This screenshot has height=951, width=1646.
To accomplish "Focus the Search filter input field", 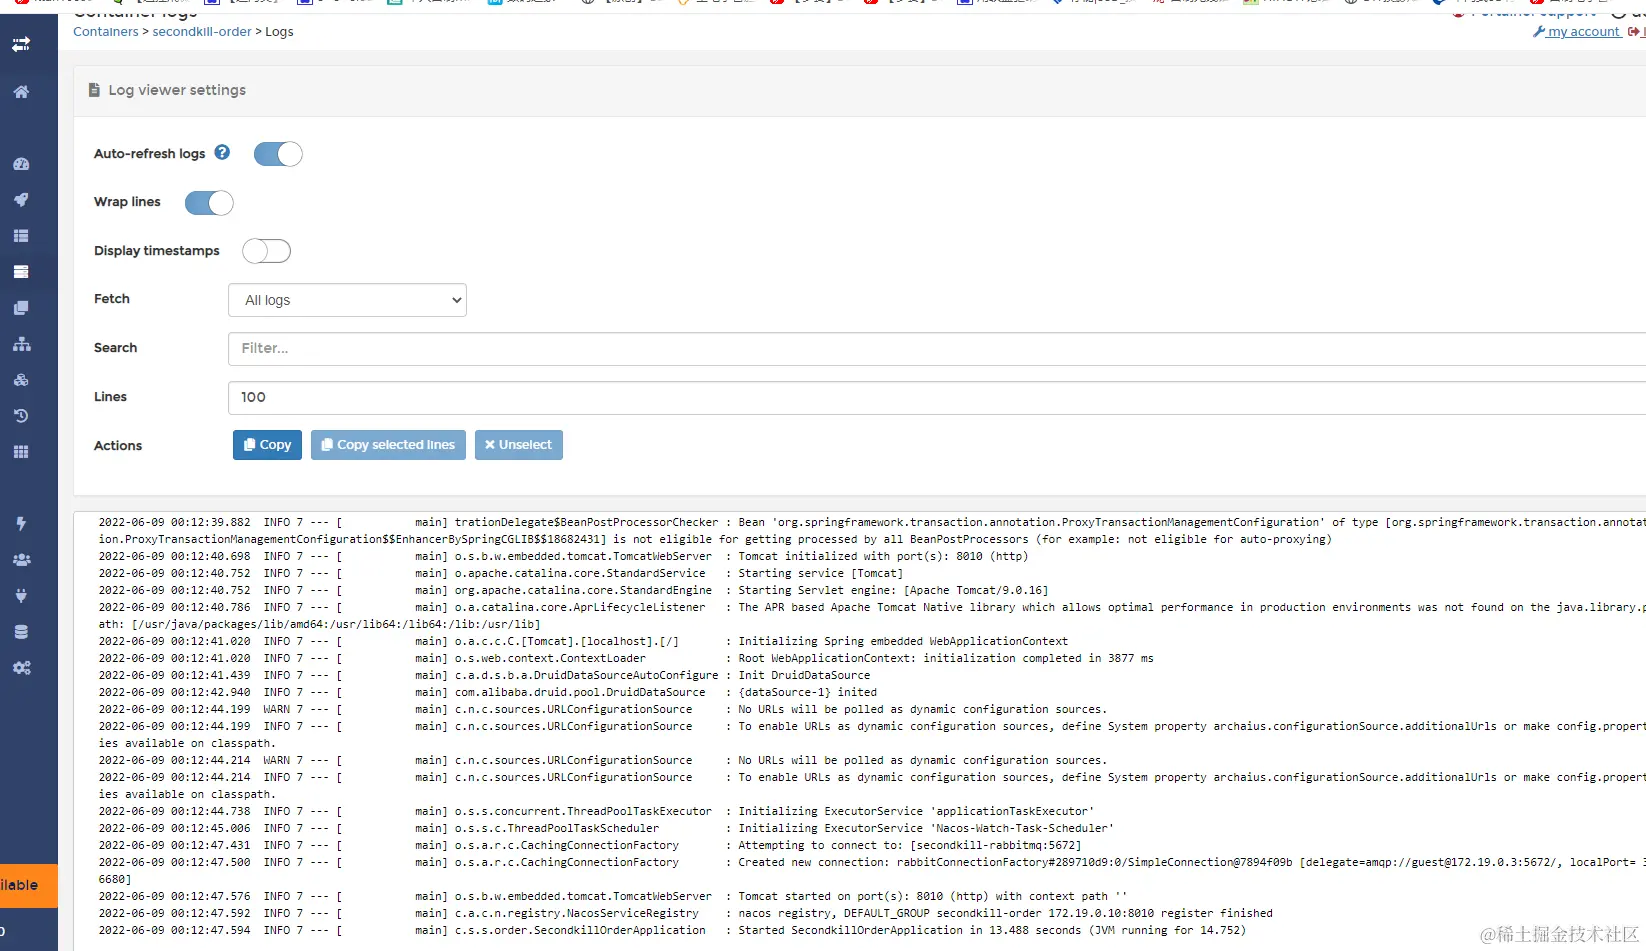I will pos(937,349).
